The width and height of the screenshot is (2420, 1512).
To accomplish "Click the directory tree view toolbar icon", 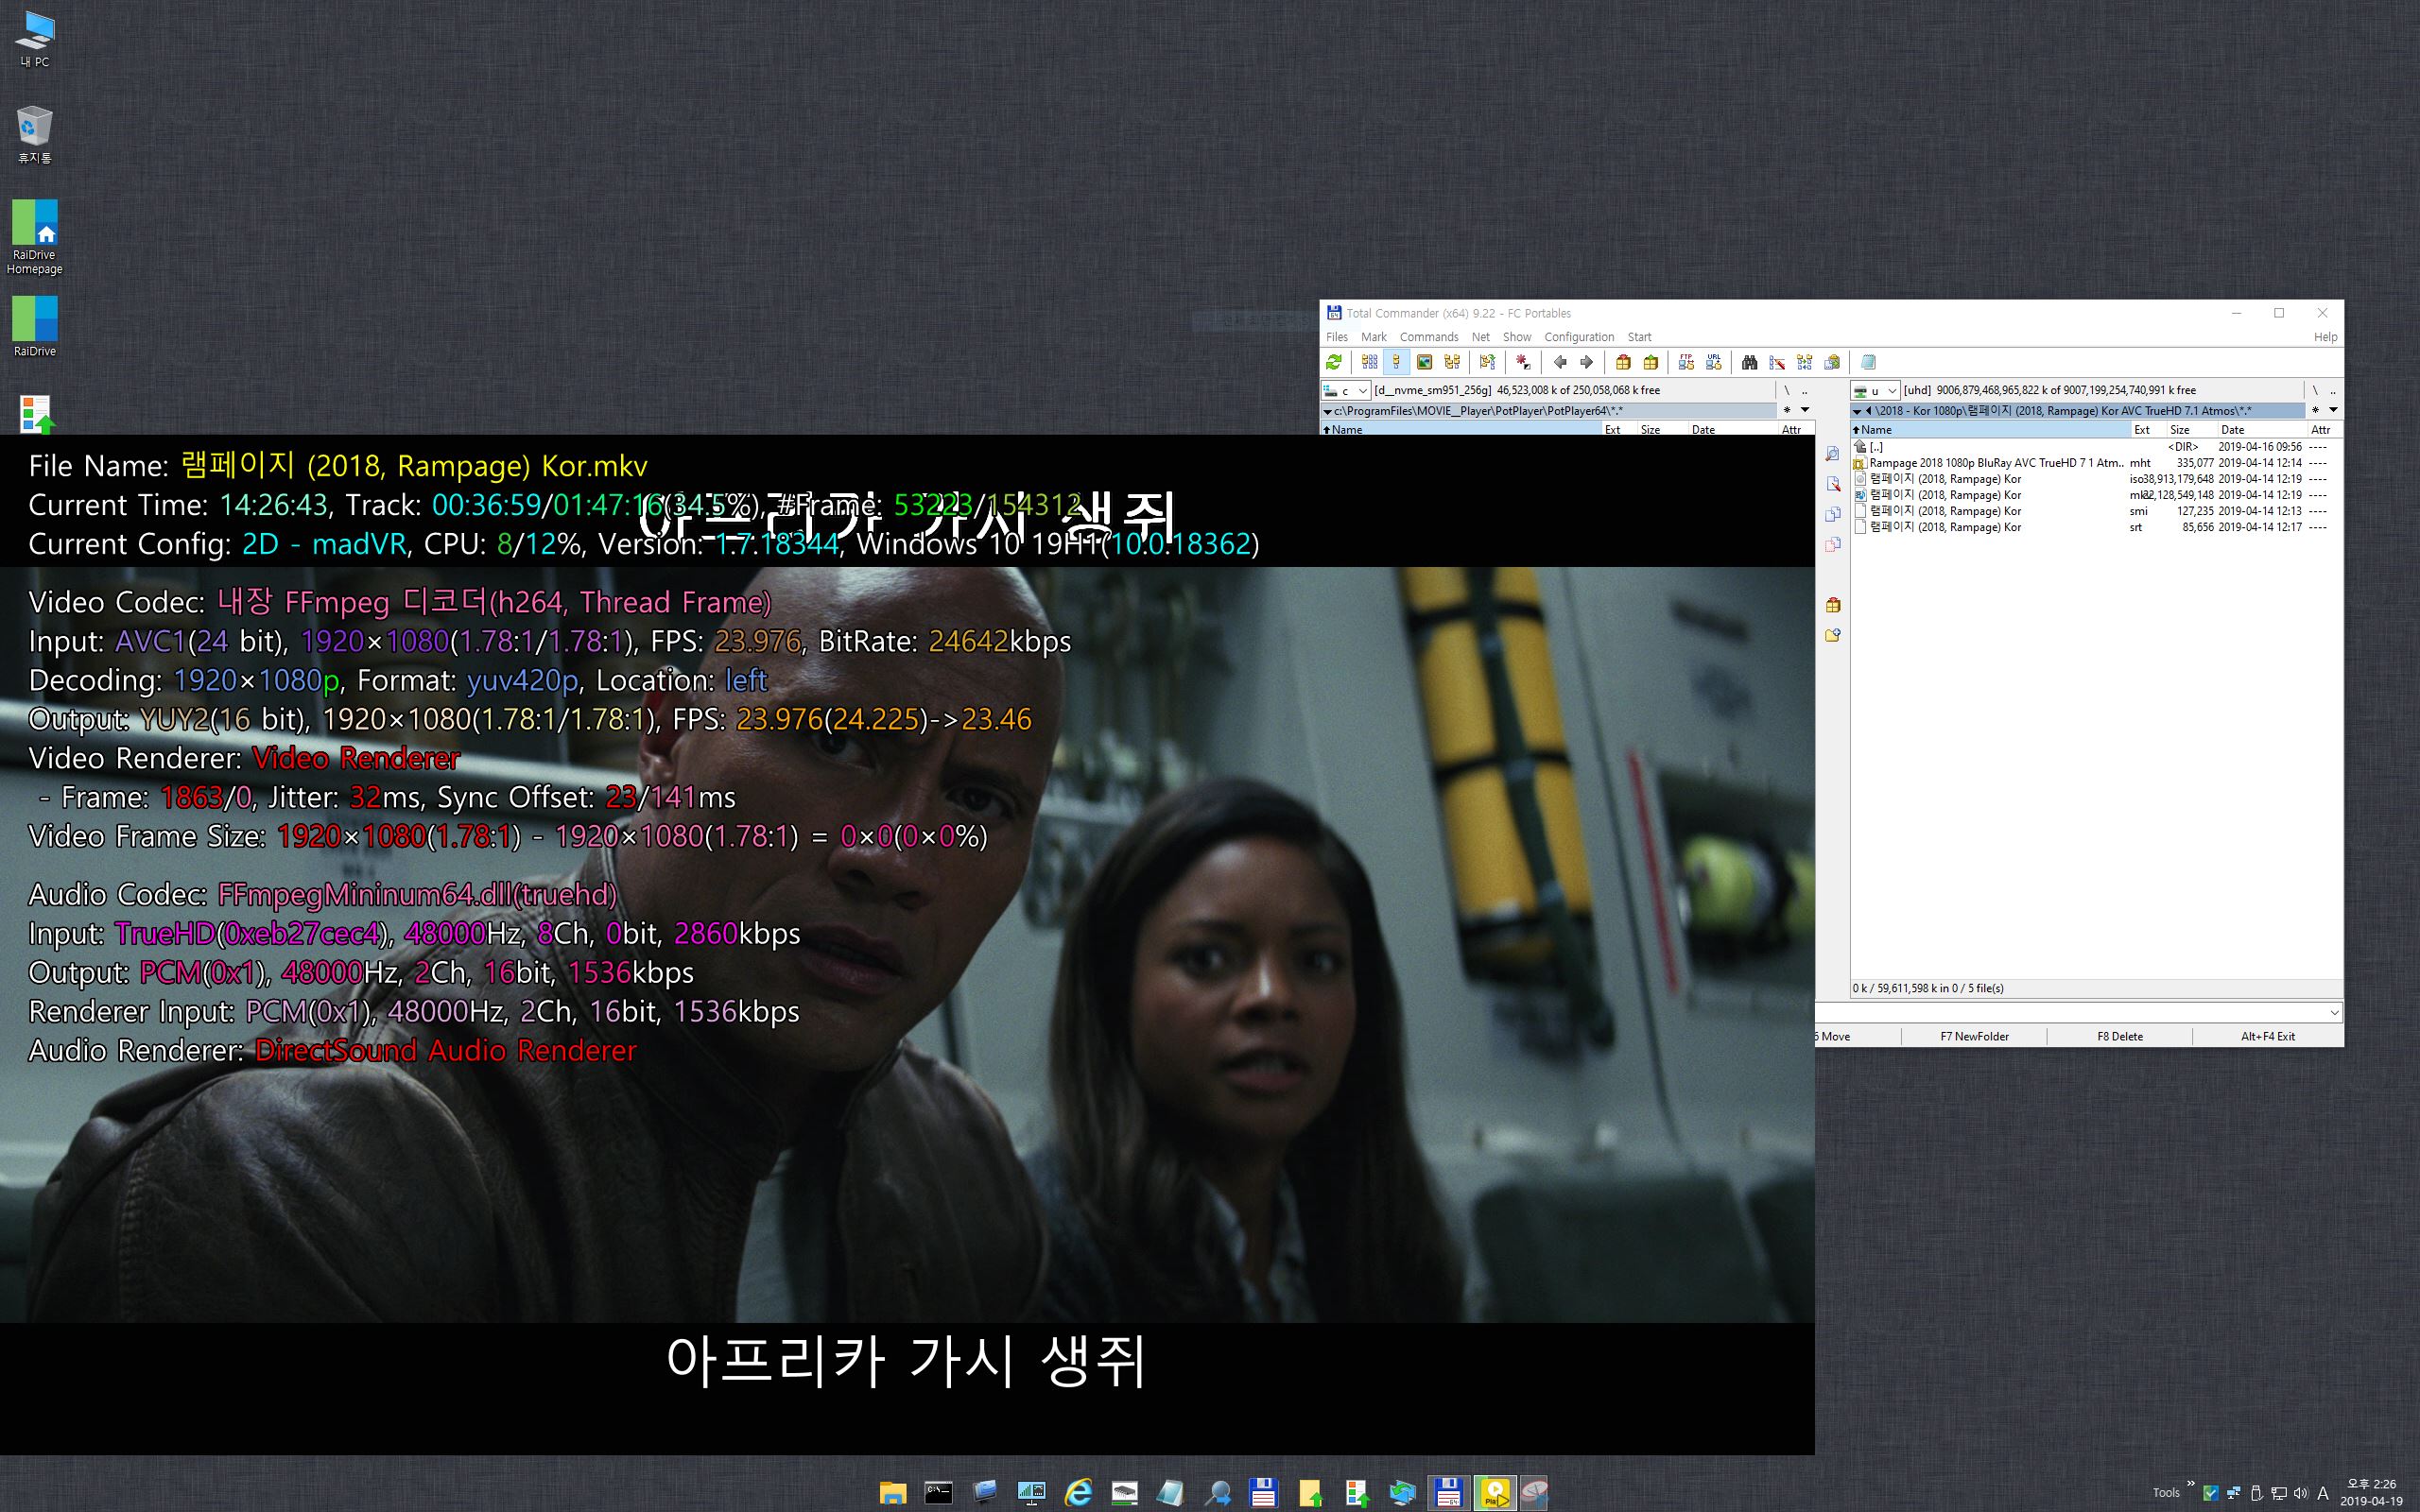I will pos(1452,362).
